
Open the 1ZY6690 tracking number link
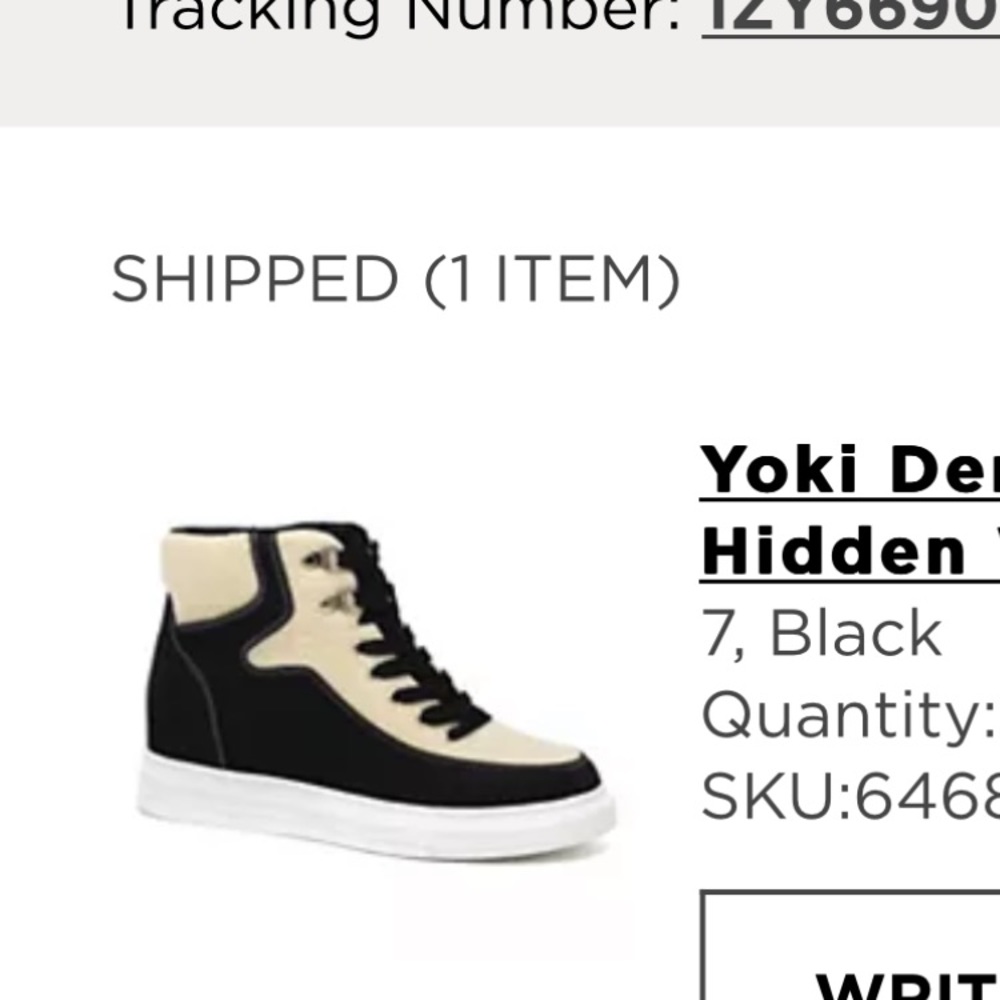(x=851, y=16)
